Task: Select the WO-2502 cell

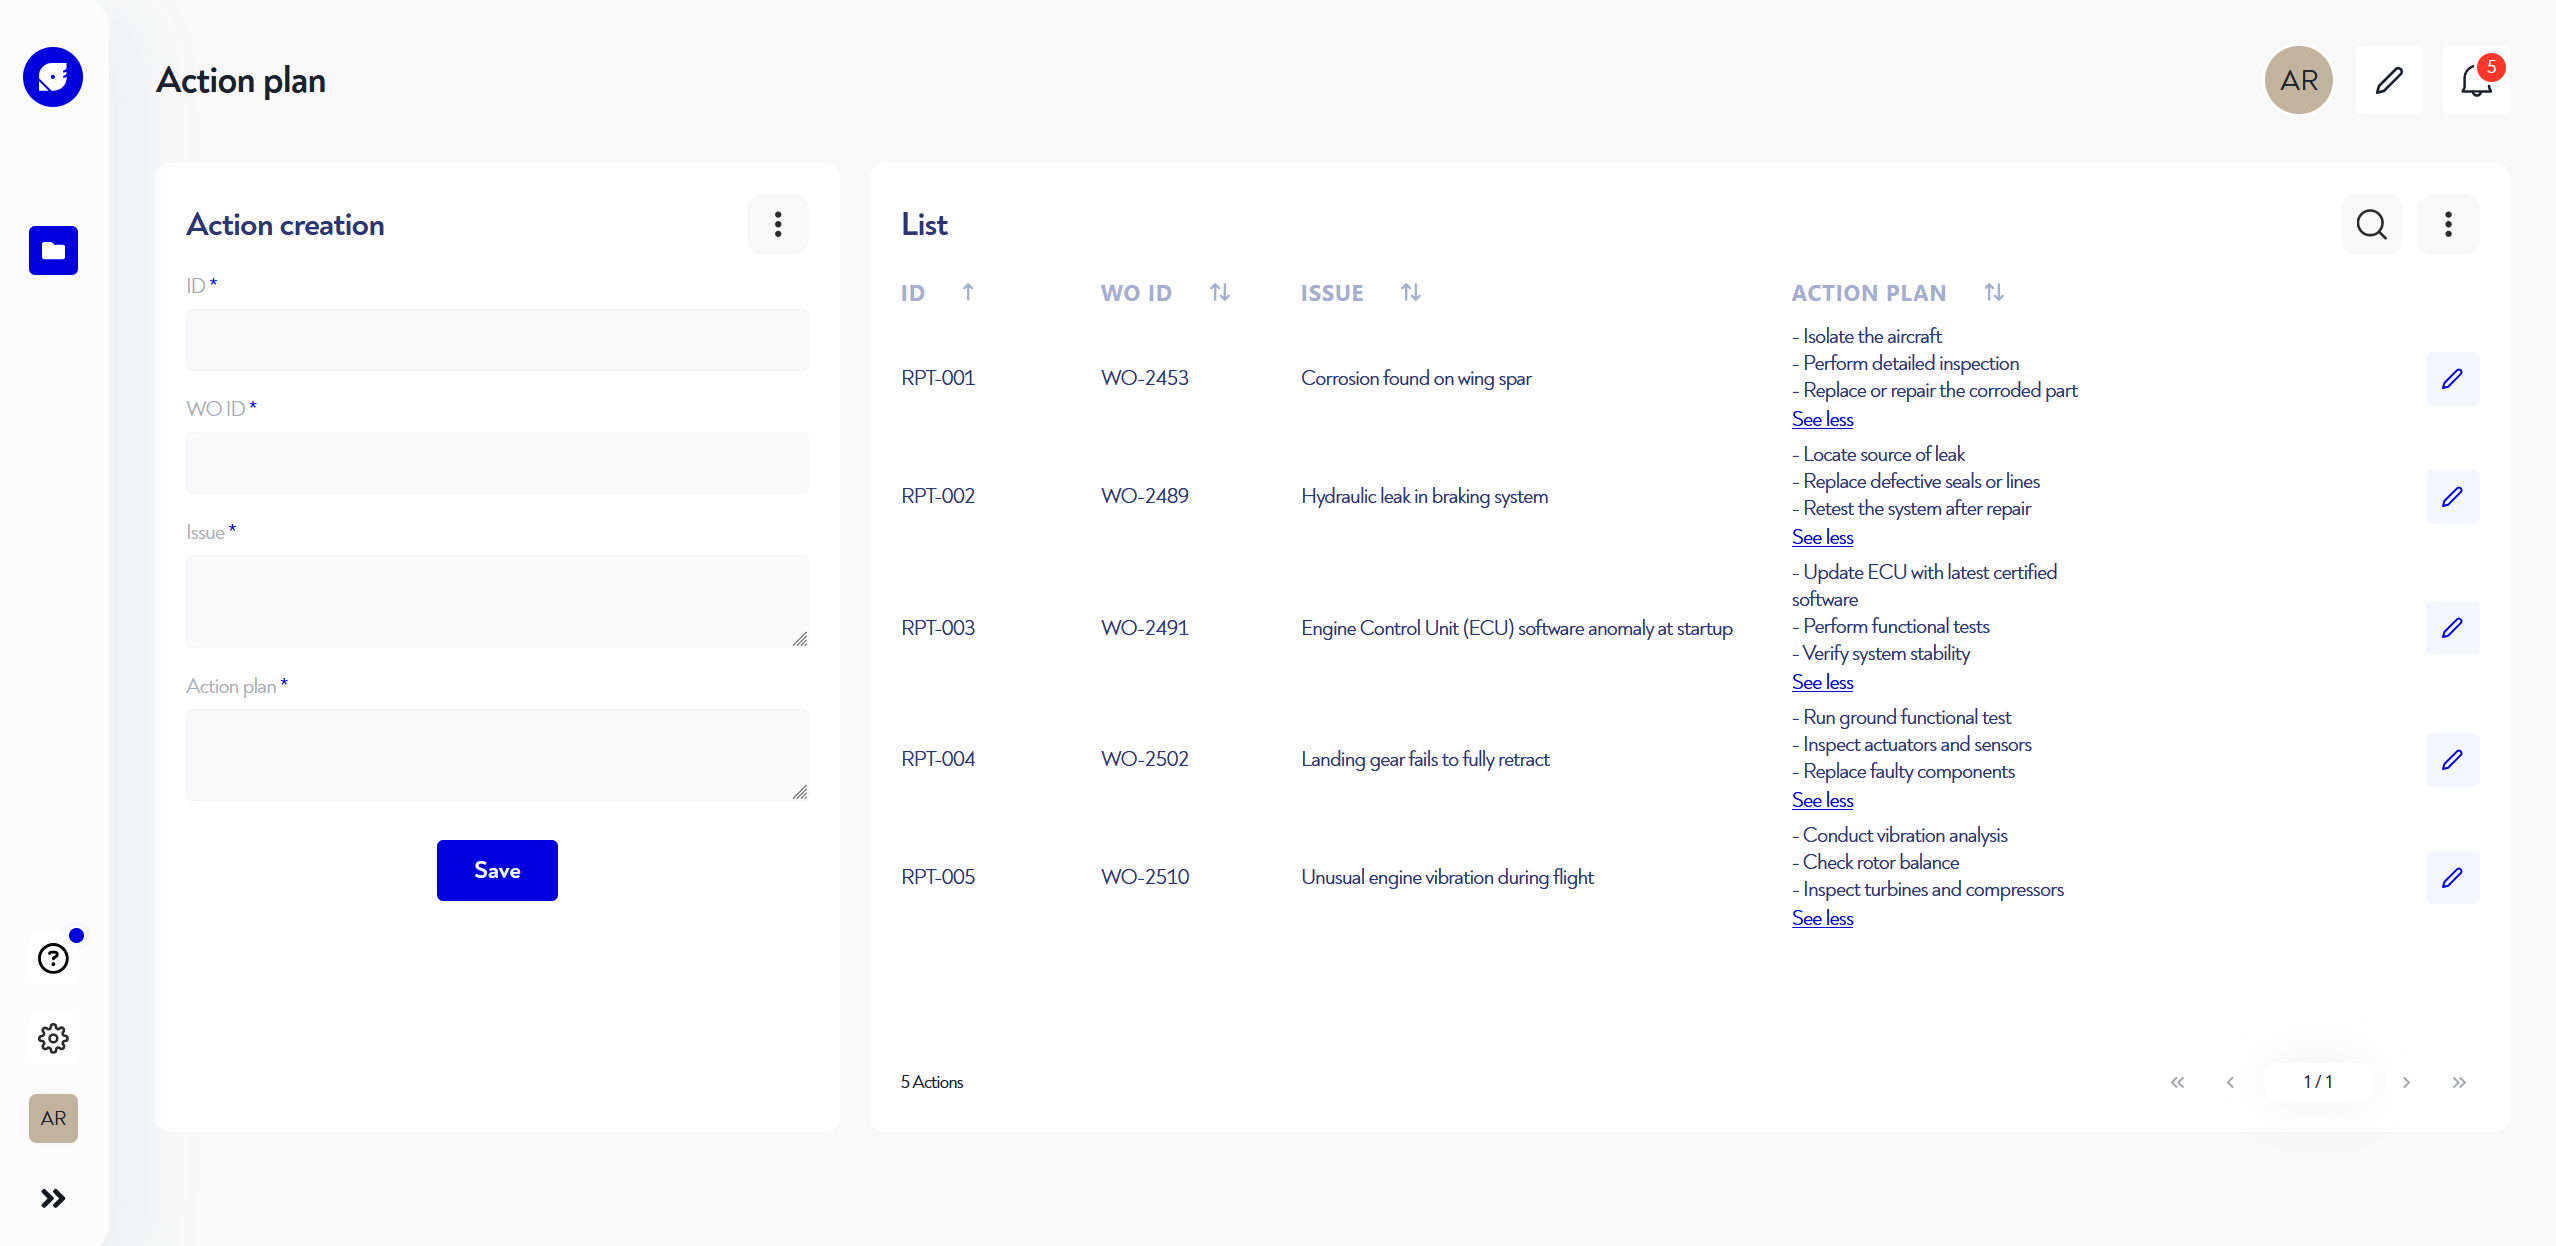Action: tap(1145, 759)
